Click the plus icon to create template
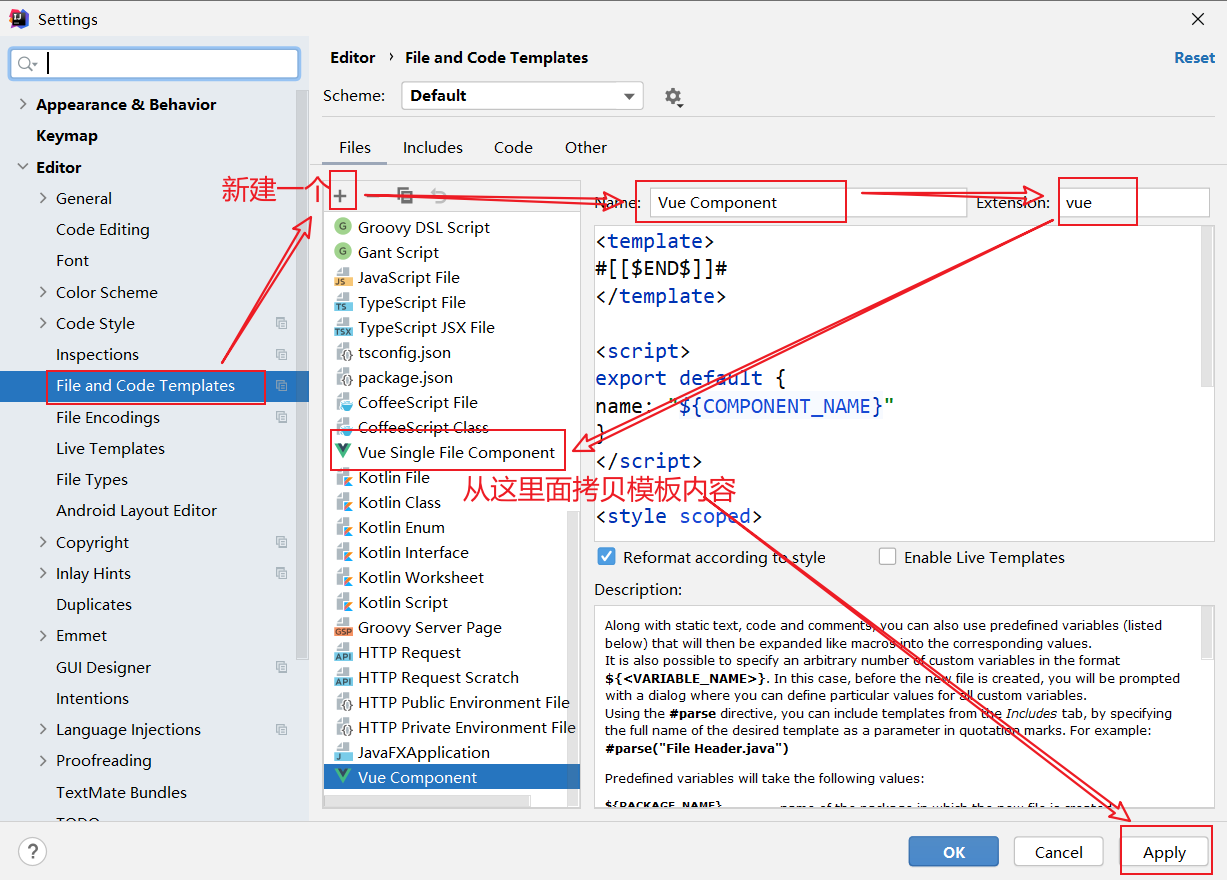Viewport: 1227px width, 880px height. pos(340,196)
